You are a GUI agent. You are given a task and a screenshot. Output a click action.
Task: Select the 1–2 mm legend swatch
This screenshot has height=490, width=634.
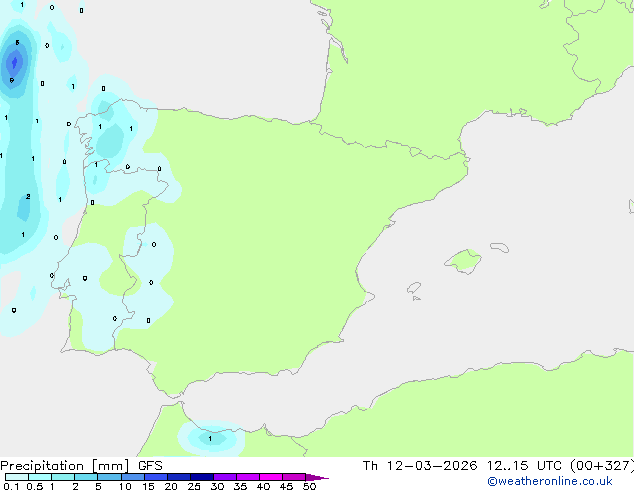[63, 477]
